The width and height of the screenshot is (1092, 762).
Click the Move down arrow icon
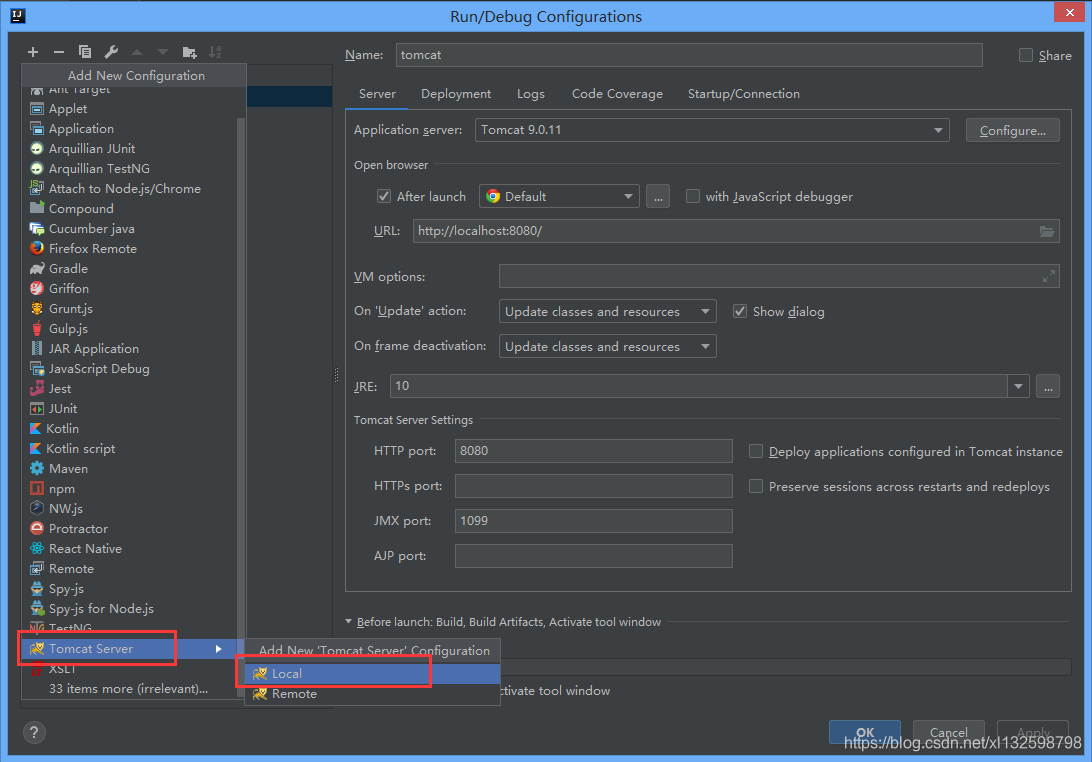pyautogui.click(x=163, y=52)
